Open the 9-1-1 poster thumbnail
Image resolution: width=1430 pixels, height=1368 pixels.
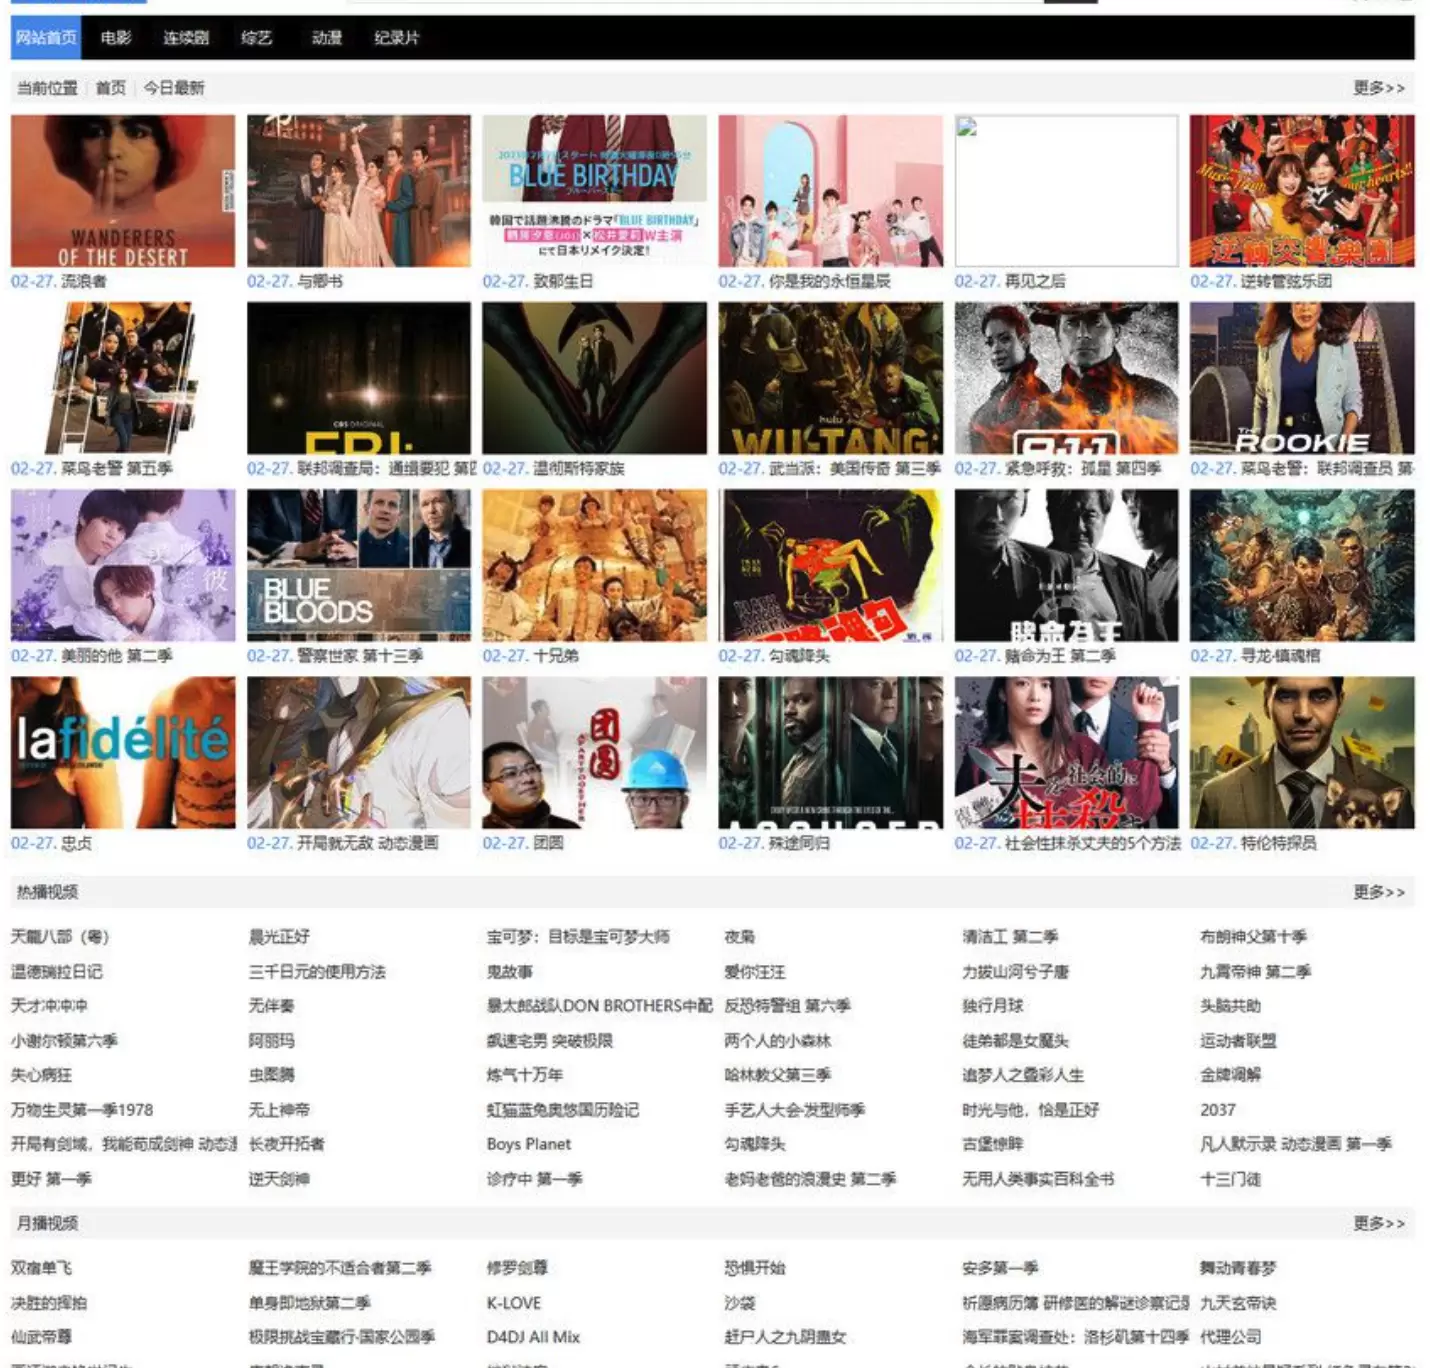[1066, 378]
